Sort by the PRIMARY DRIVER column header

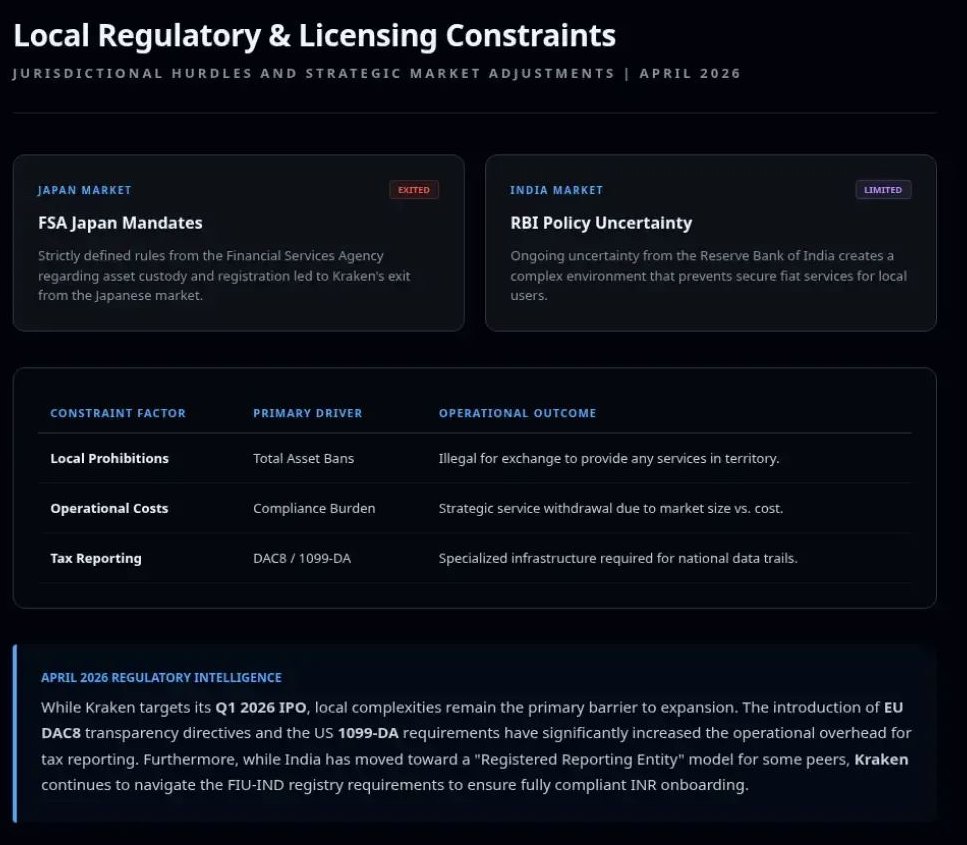tap(307, 413)
